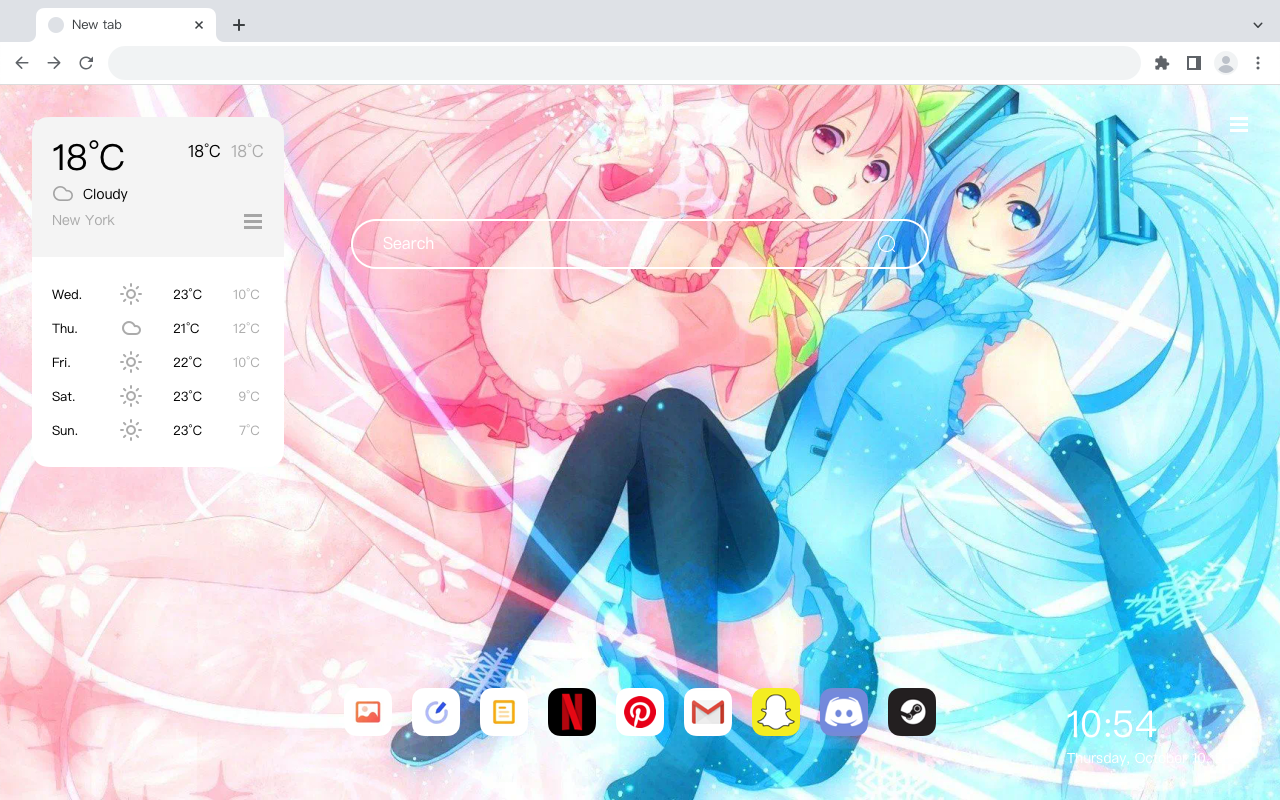Open the wallpaper gallery shortcut icon

368,712
